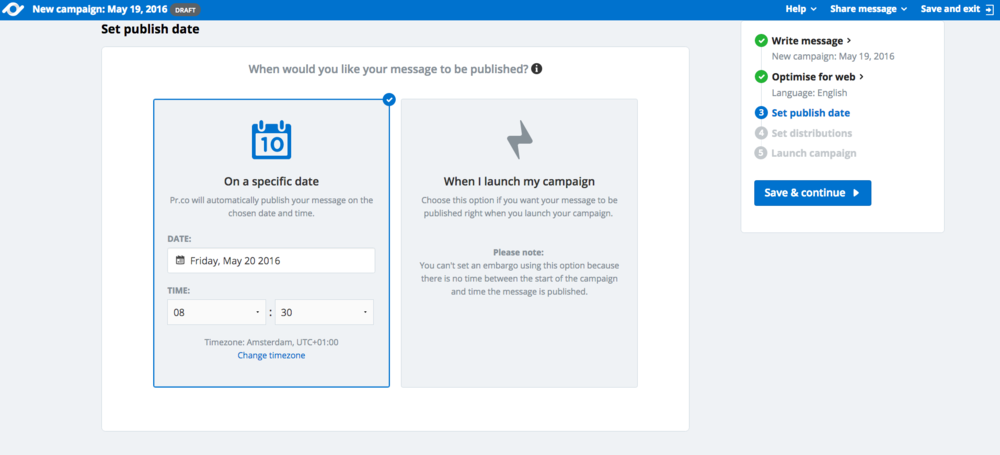Click the DRAFT status badge
Viewport: 1000px width, 455px height.
(186, 10)
